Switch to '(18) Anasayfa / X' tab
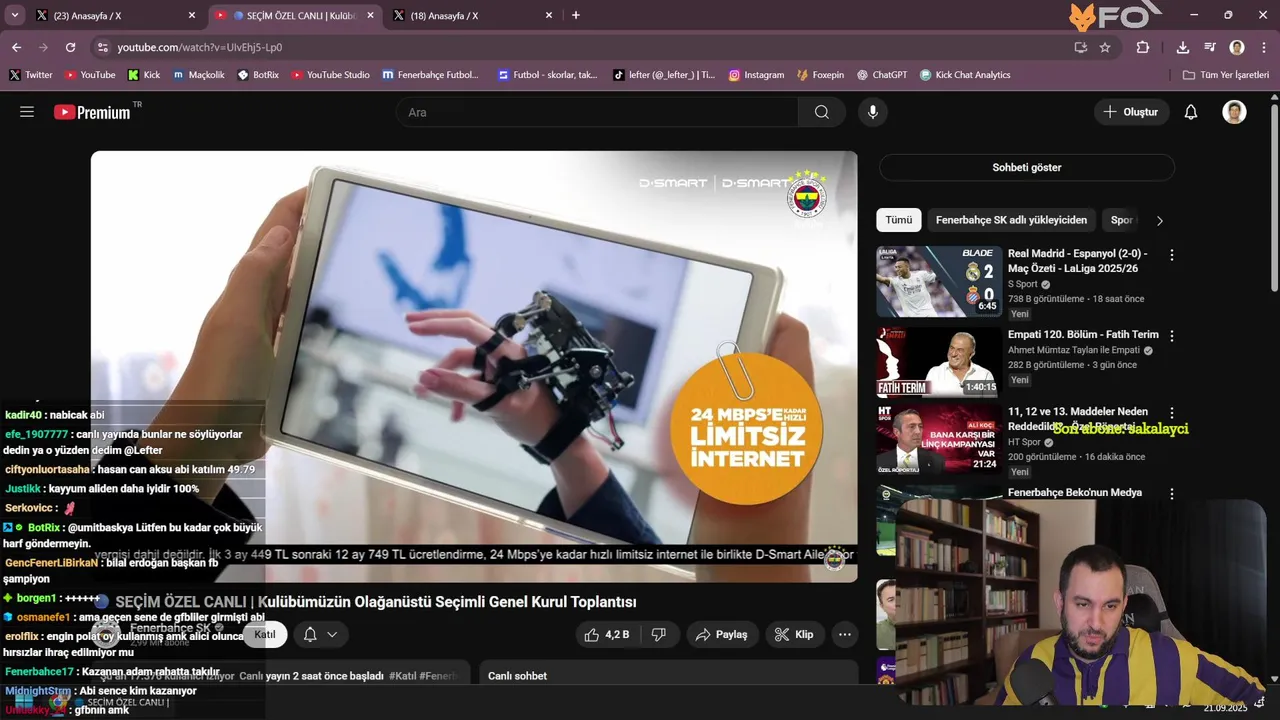Image resolution: width=1280 pixels, height=720 pixels. (x=474, y=16)
